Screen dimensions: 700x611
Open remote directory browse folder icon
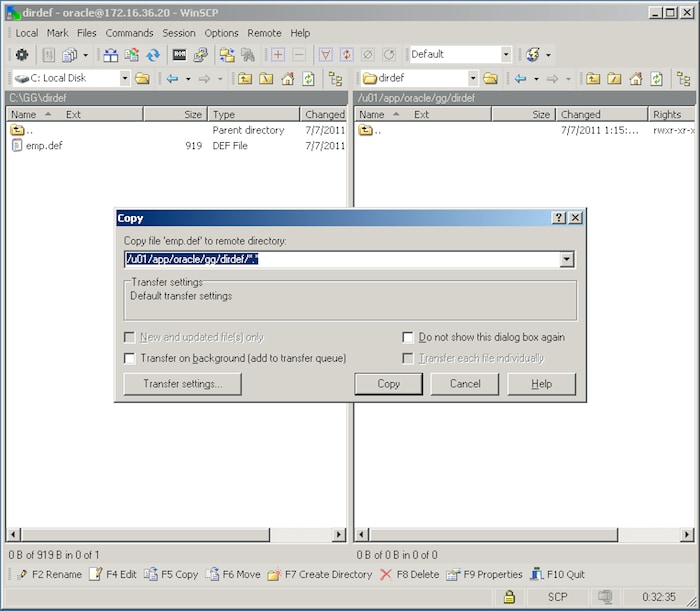[x=490, y=79]
